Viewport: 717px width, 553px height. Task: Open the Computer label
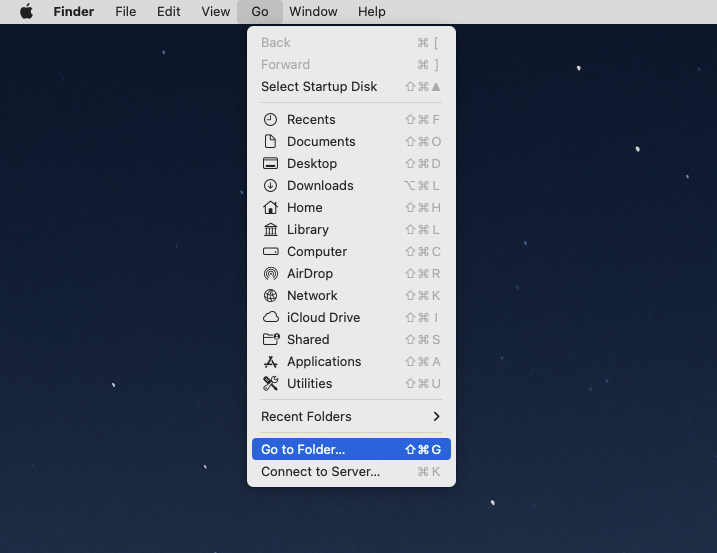click(317, 251)
